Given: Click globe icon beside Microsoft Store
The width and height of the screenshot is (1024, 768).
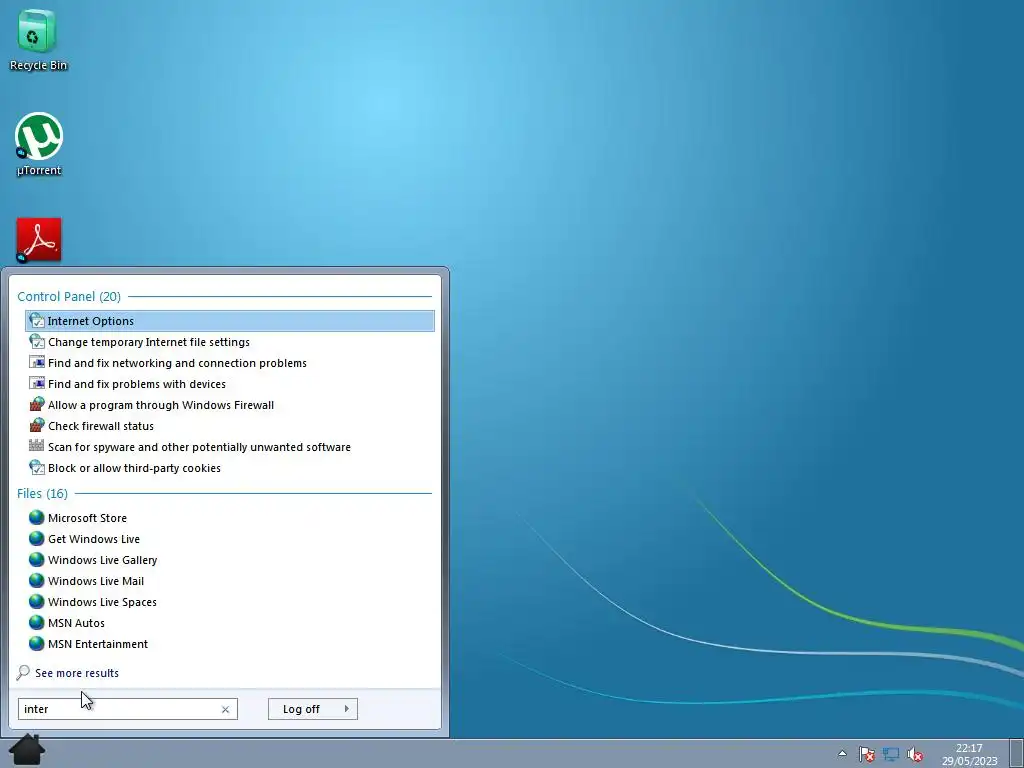Looking at the screenshot, I should tap(37, 518).
